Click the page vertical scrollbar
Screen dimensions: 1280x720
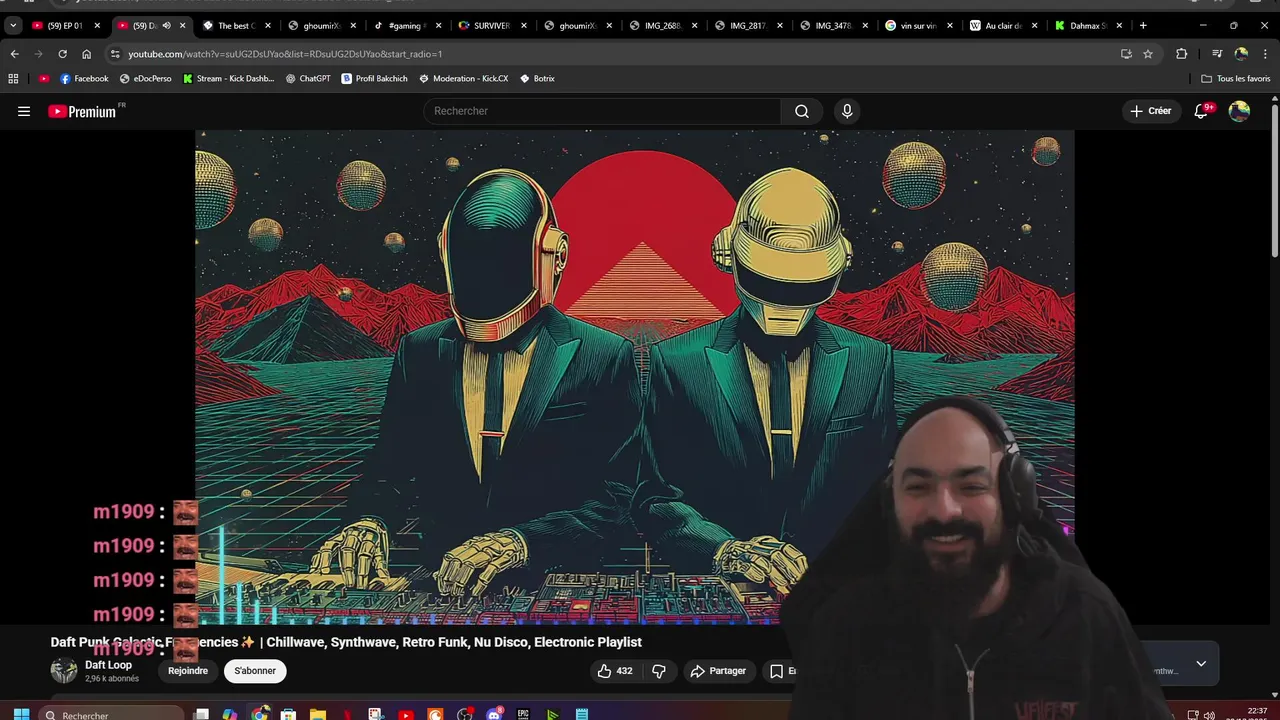[x=1274, y=180]
